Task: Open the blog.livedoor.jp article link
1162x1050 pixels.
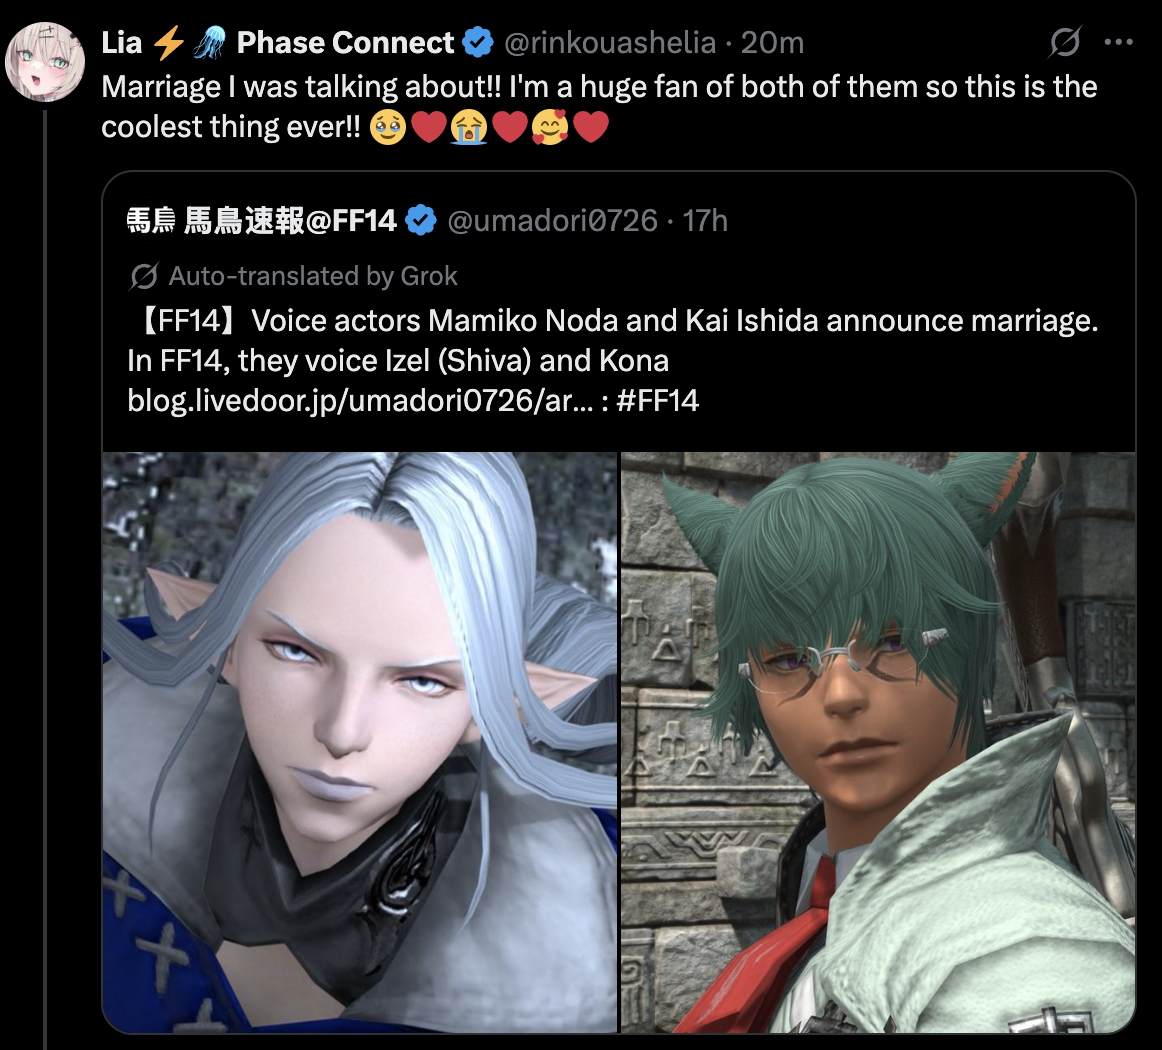Action: [360, 401]
